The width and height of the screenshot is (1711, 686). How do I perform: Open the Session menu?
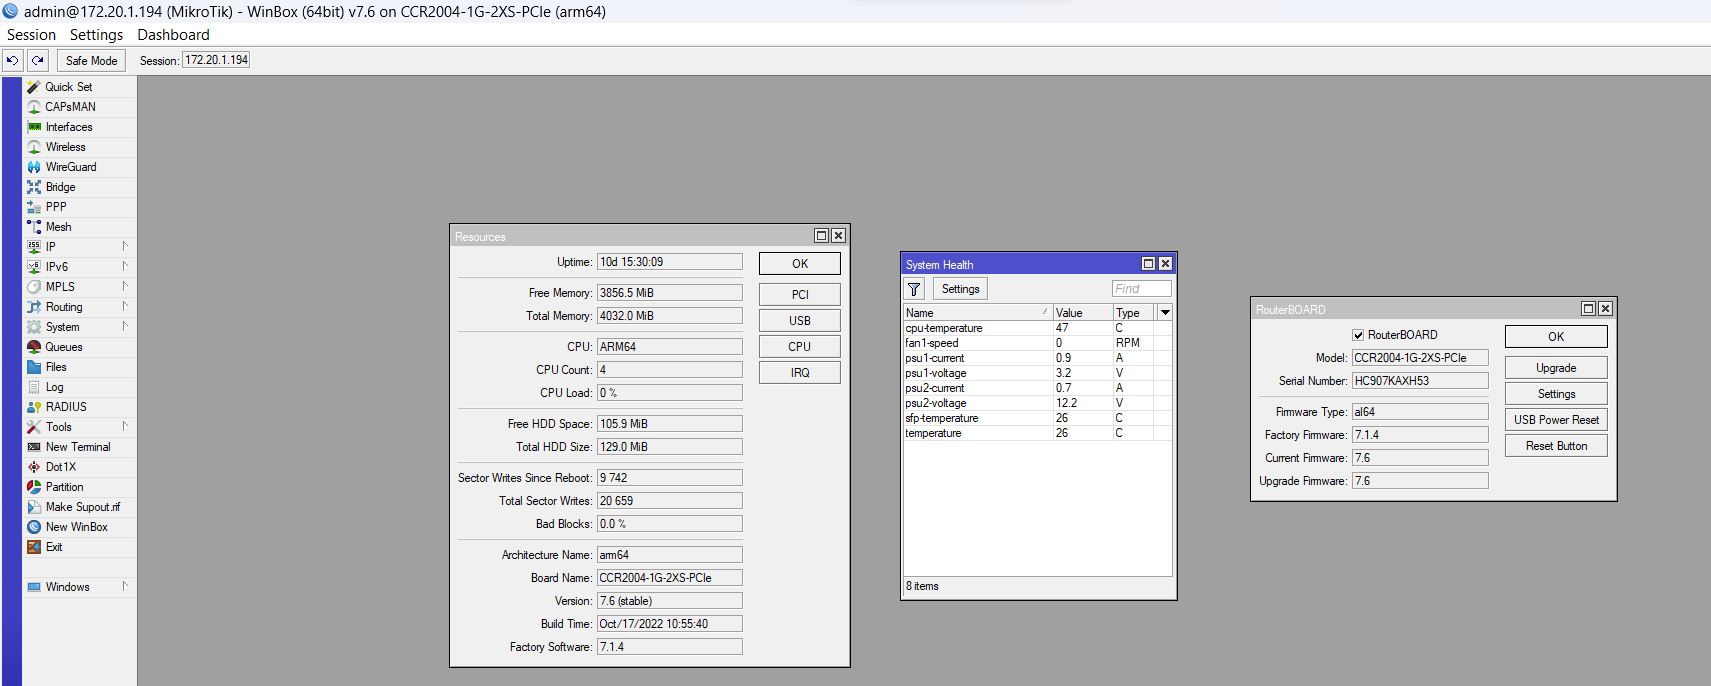coord(31,35)
